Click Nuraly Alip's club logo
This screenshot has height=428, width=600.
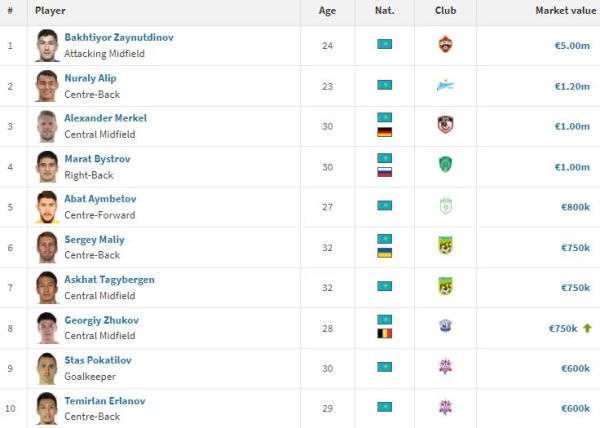(445, 85)
